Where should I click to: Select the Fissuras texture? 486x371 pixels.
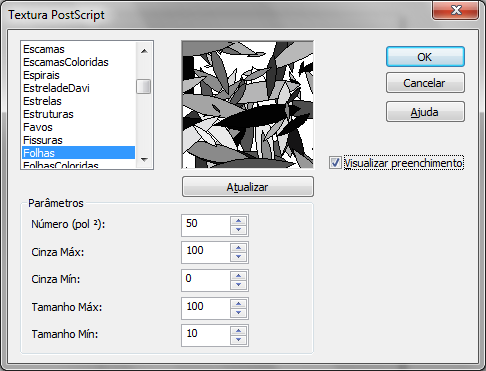pos(79,140)
